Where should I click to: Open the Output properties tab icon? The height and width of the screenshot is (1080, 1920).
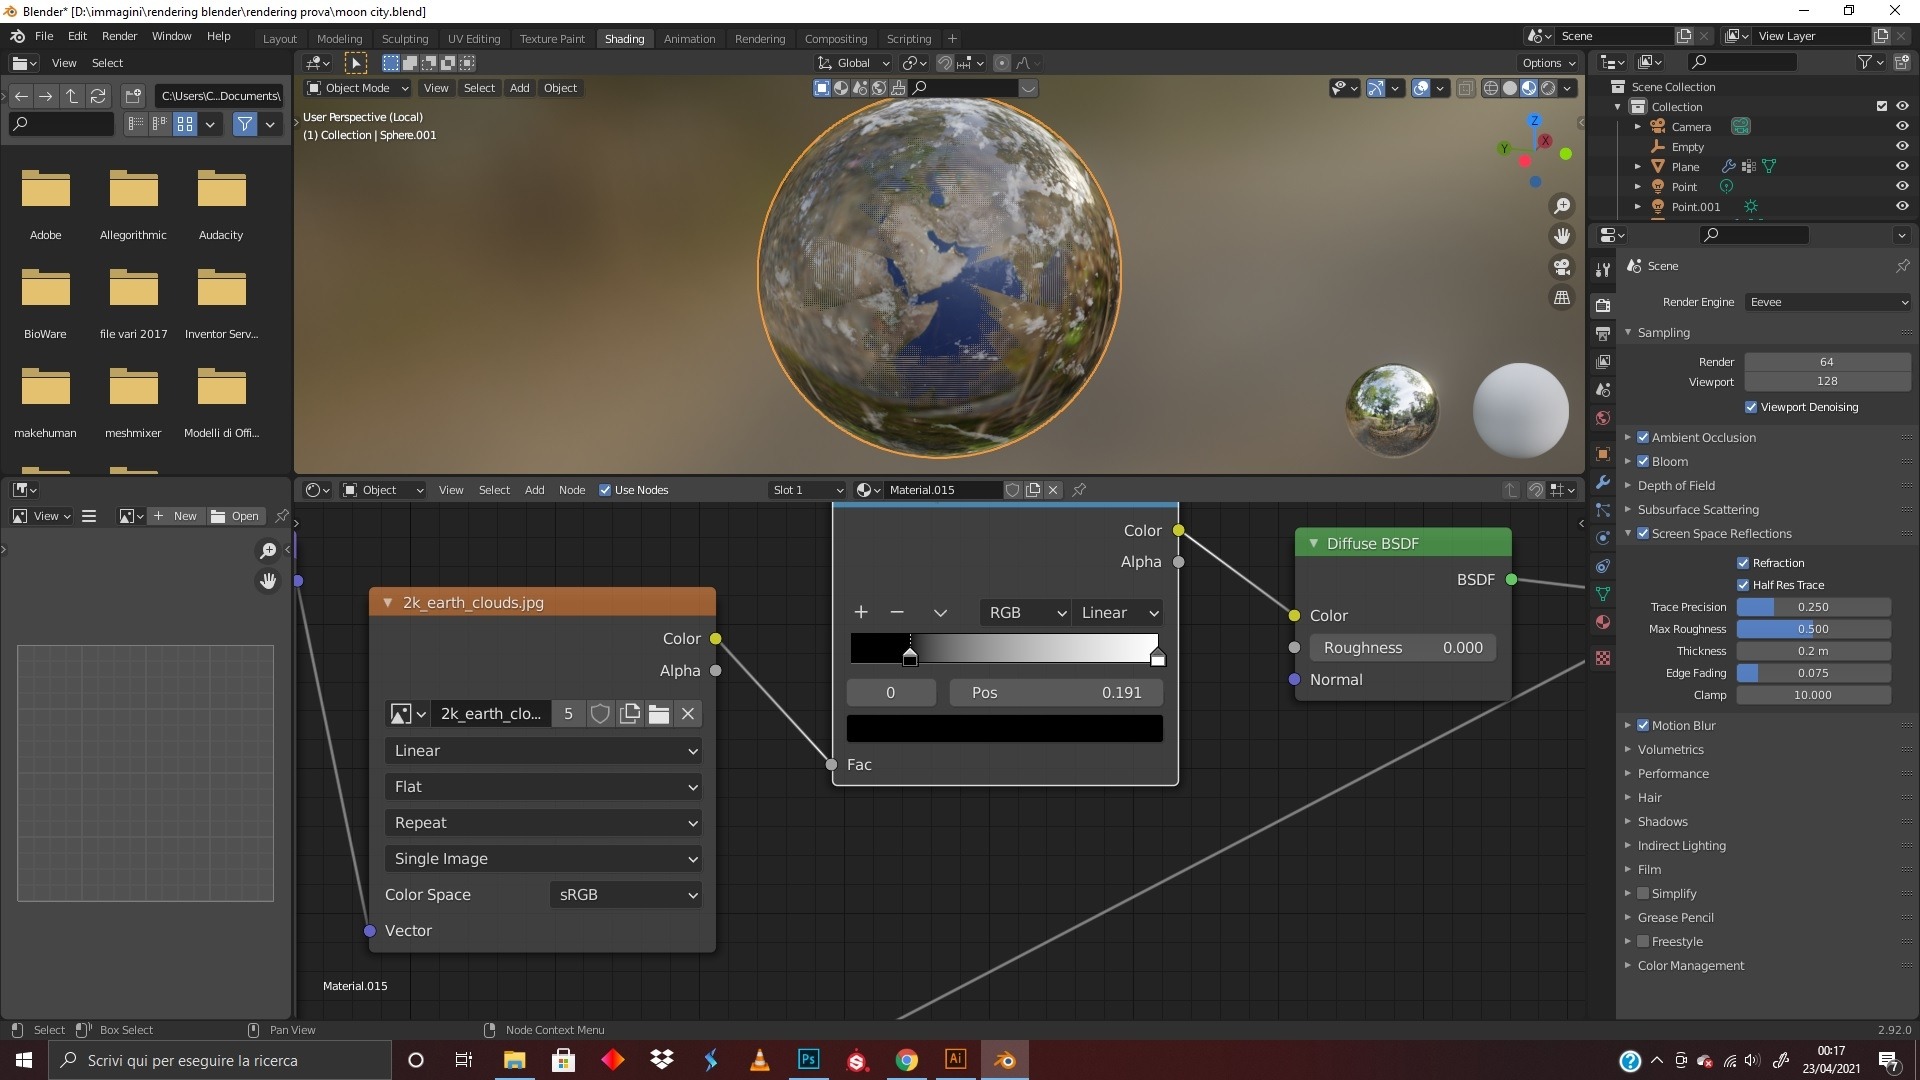tap(1603, 333)
